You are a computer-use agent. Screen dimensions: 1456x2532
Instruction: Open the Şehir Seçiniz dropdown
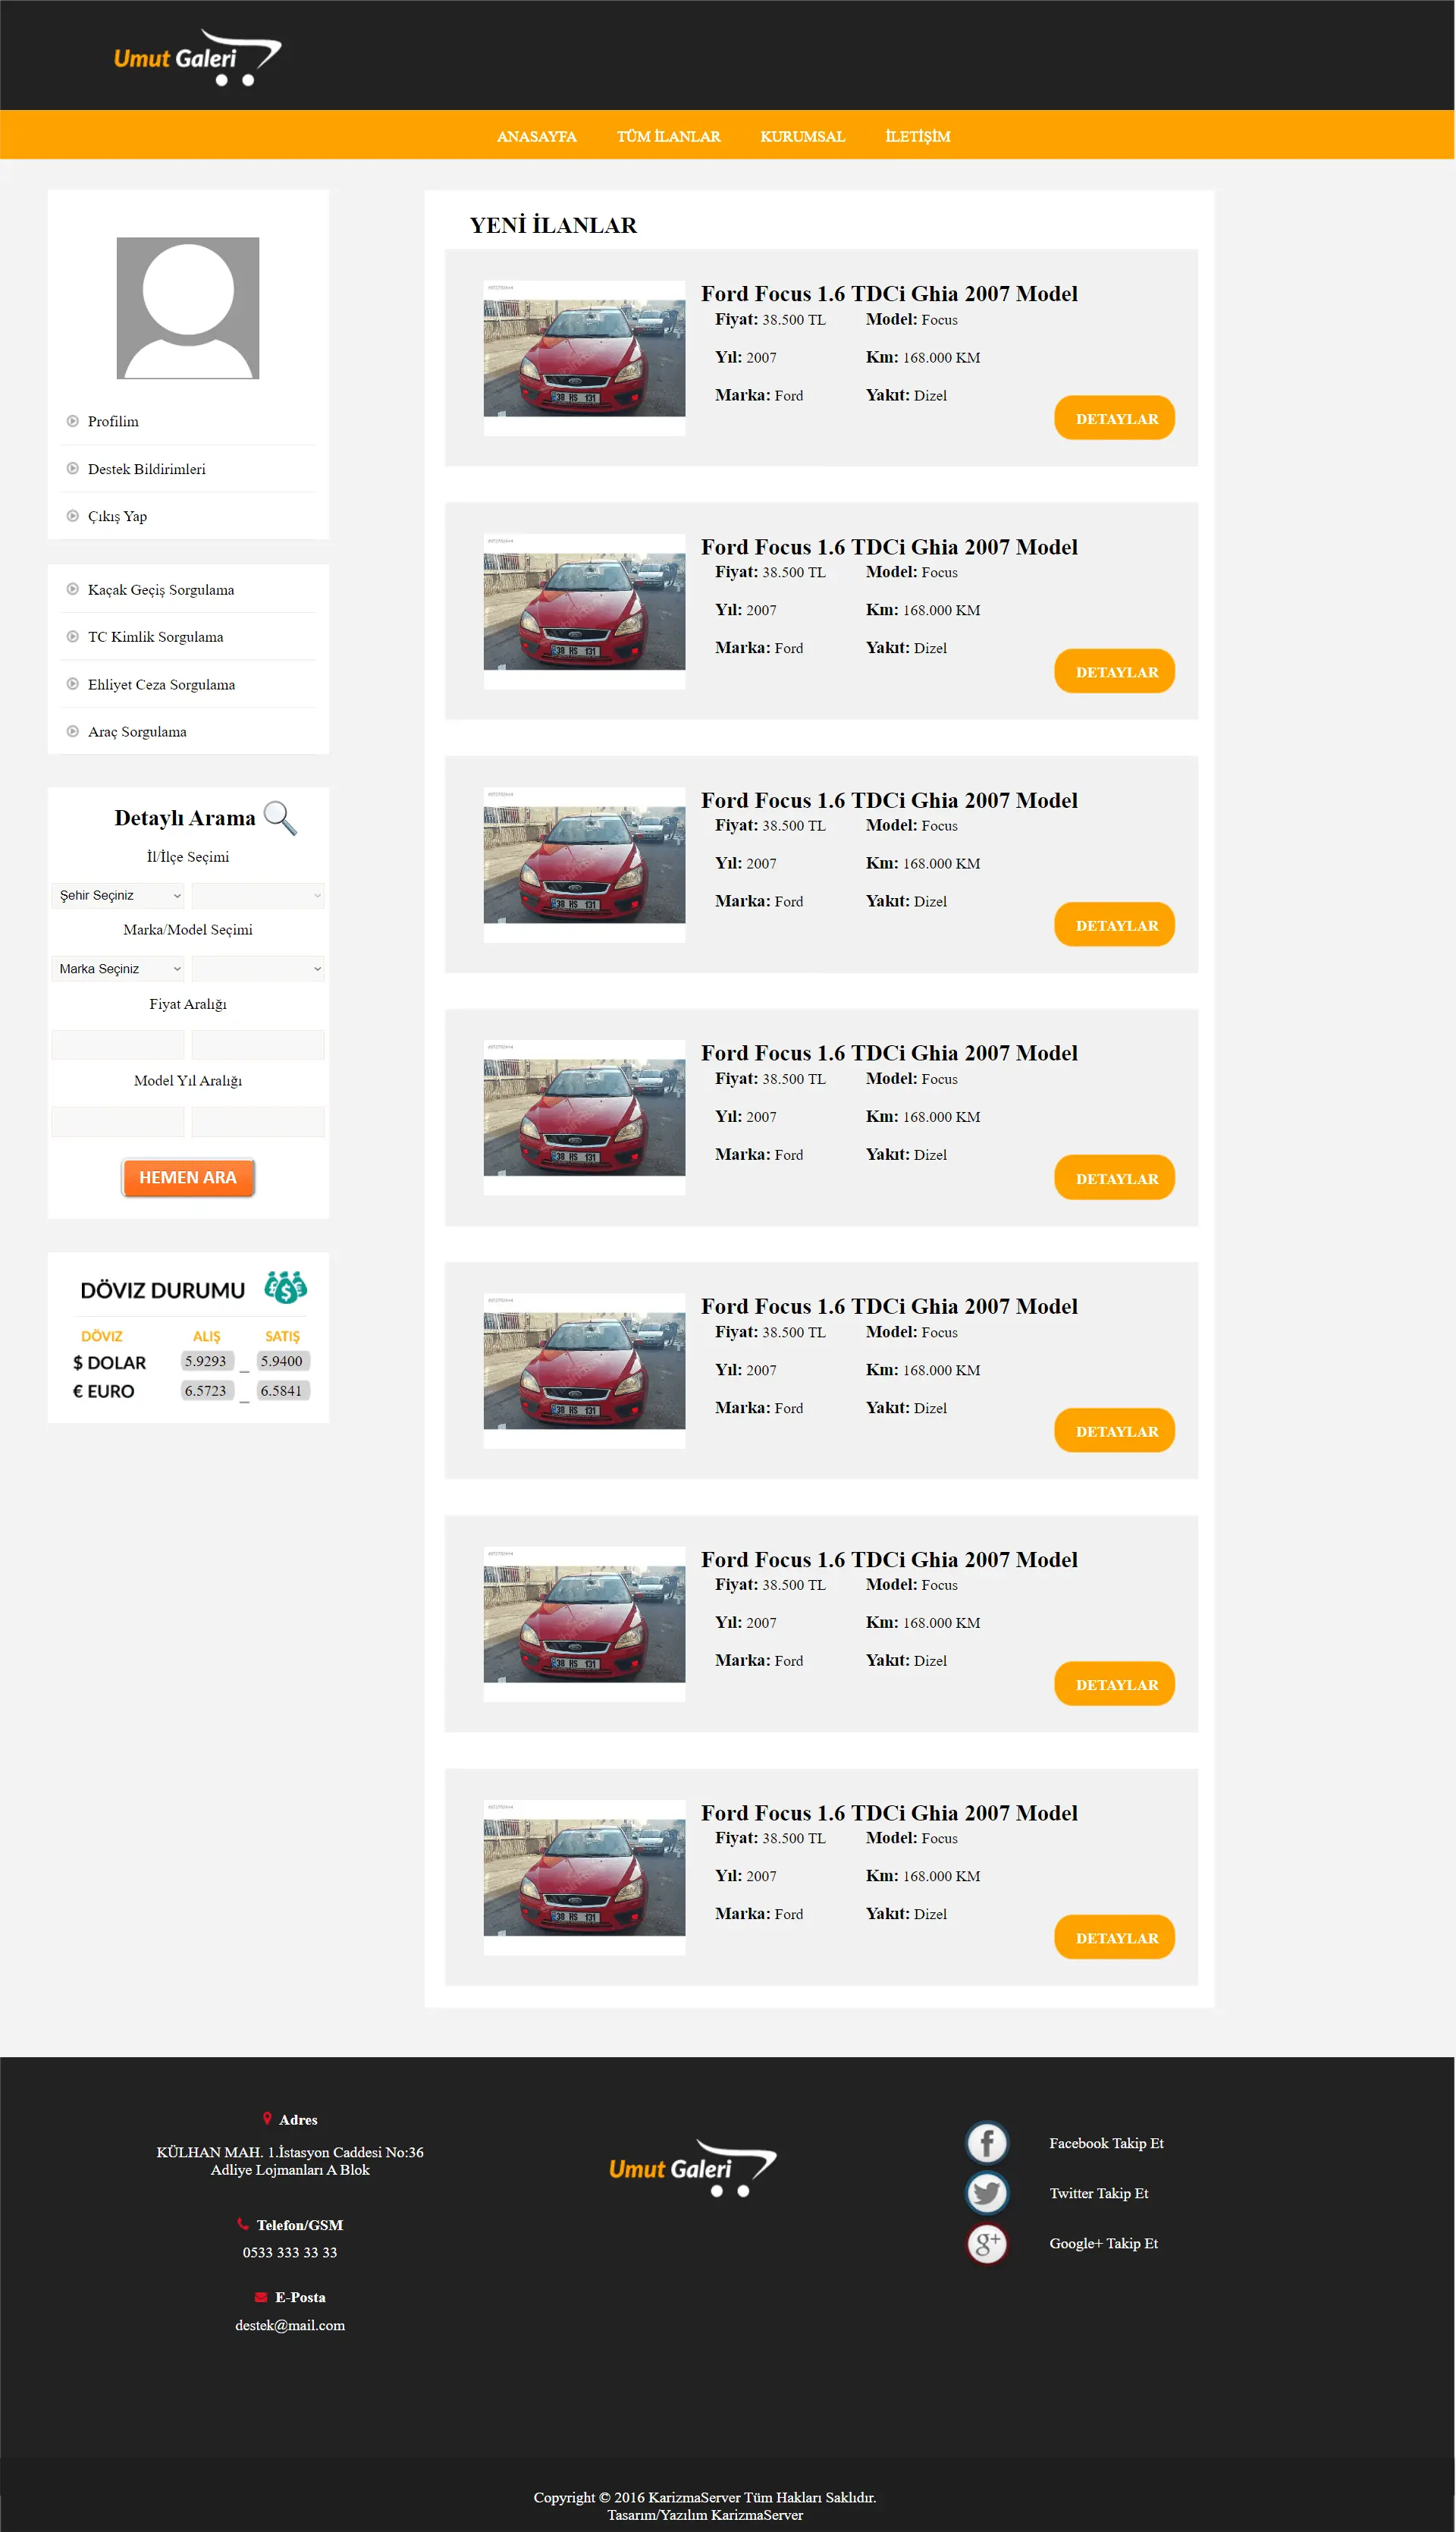118,895
